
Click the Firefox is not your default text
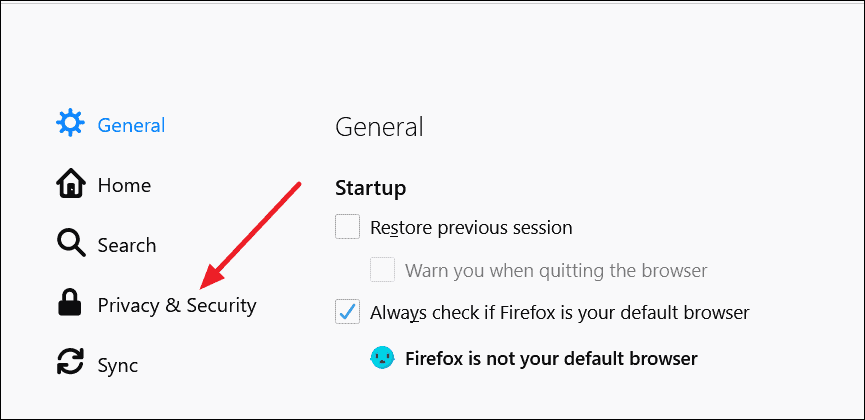point(552,359)
